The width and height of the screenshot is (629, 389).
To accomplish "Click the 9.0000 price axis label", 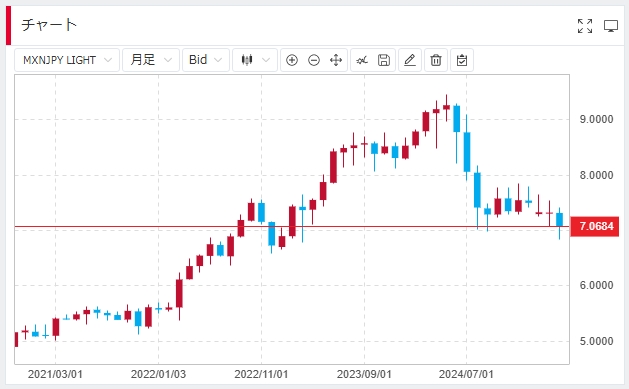I will (596, 119).
